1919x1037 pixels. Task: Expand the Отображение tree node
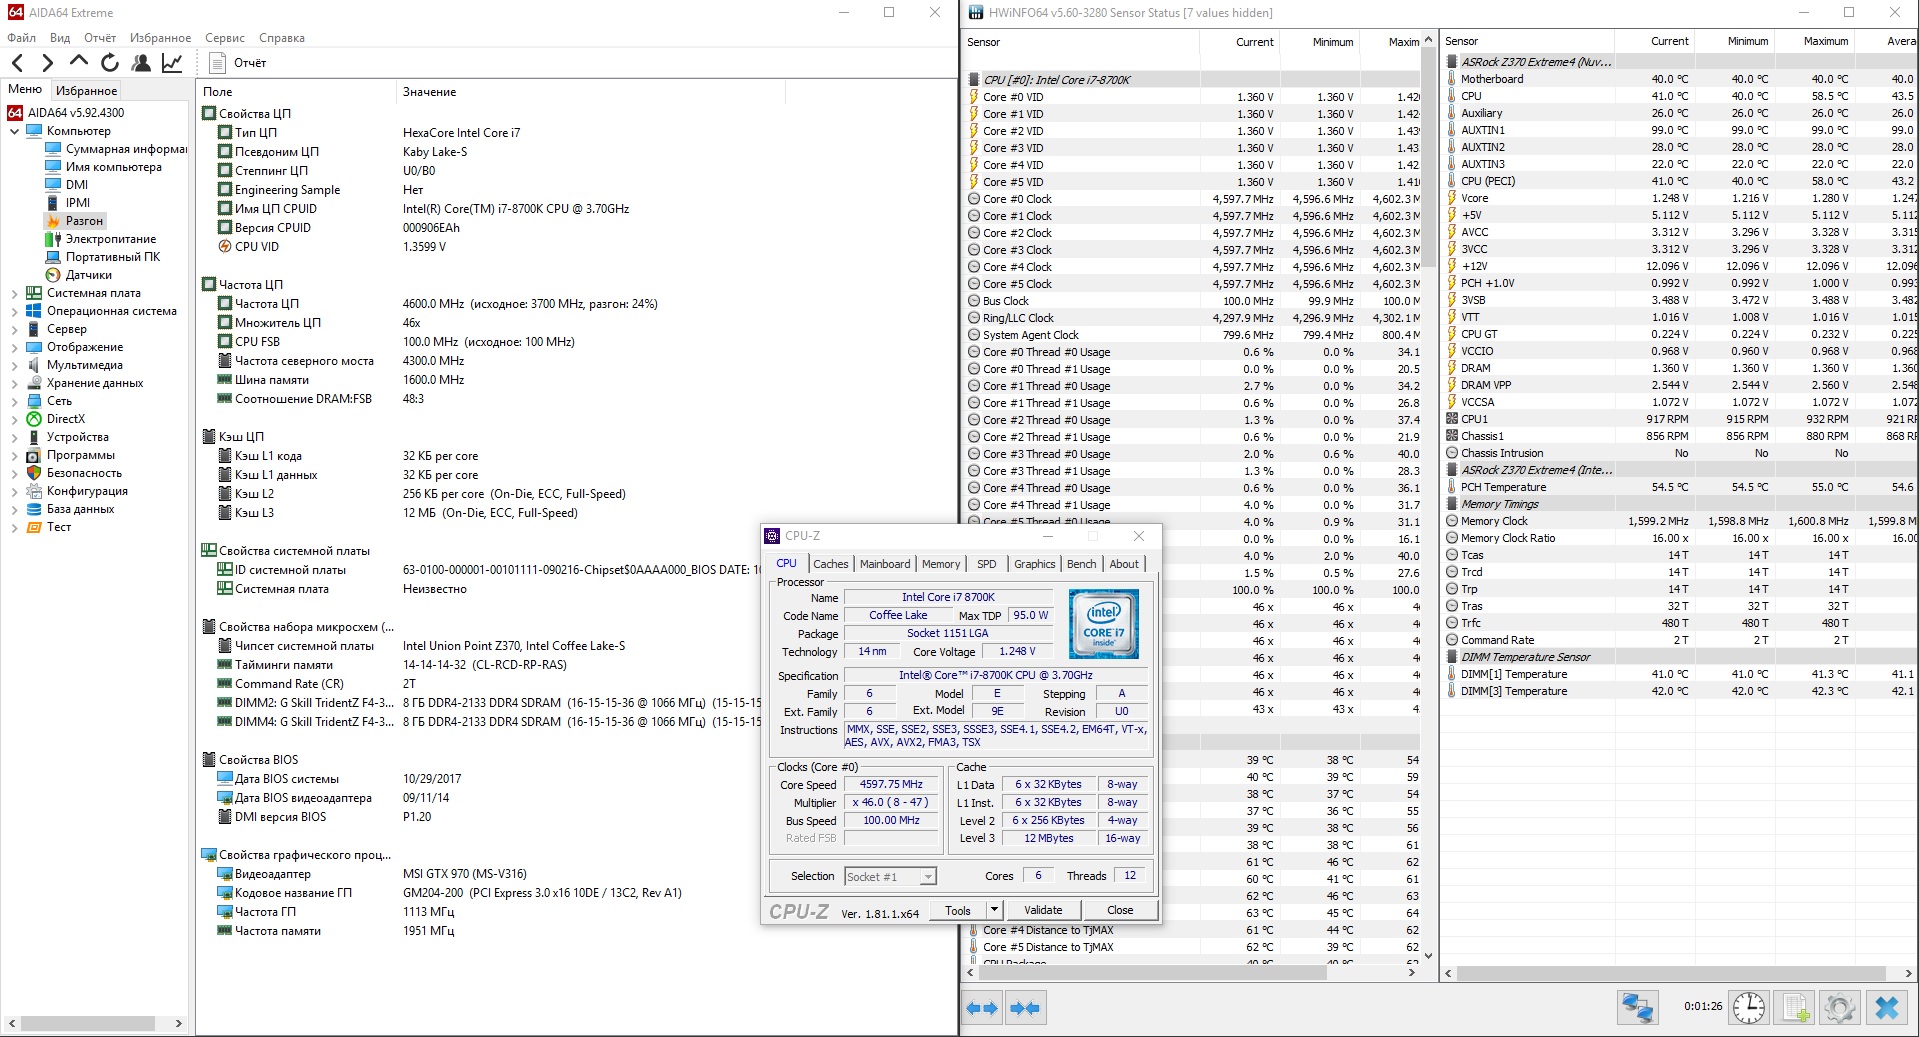pos(14,348)
